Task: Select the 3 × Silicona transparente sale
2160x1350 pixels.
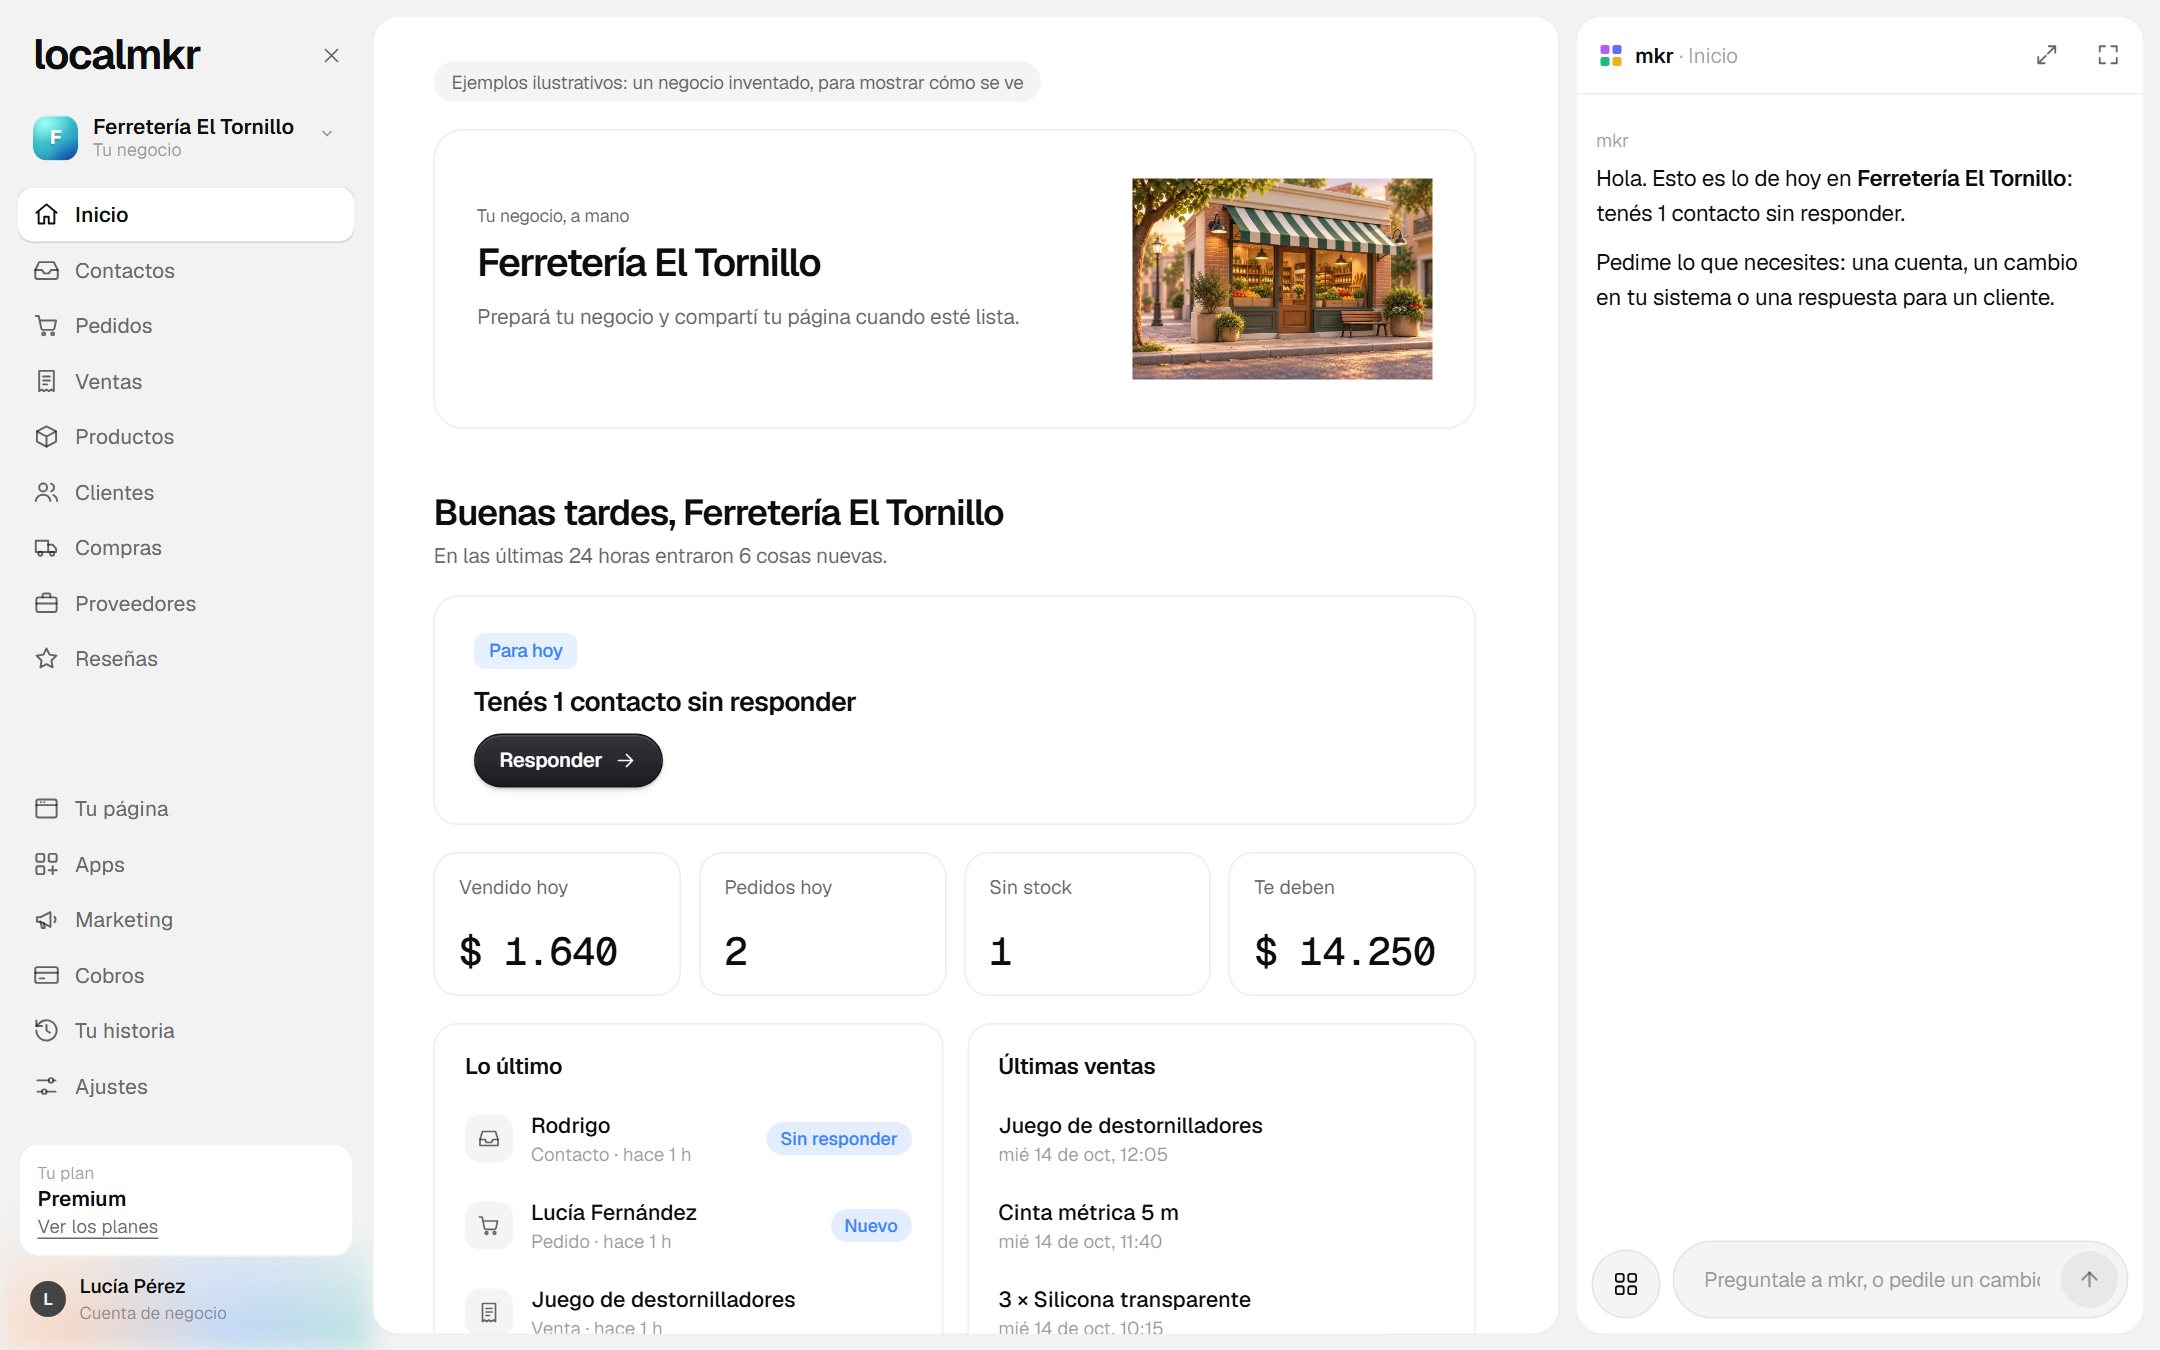Action: (1222, 1312)
